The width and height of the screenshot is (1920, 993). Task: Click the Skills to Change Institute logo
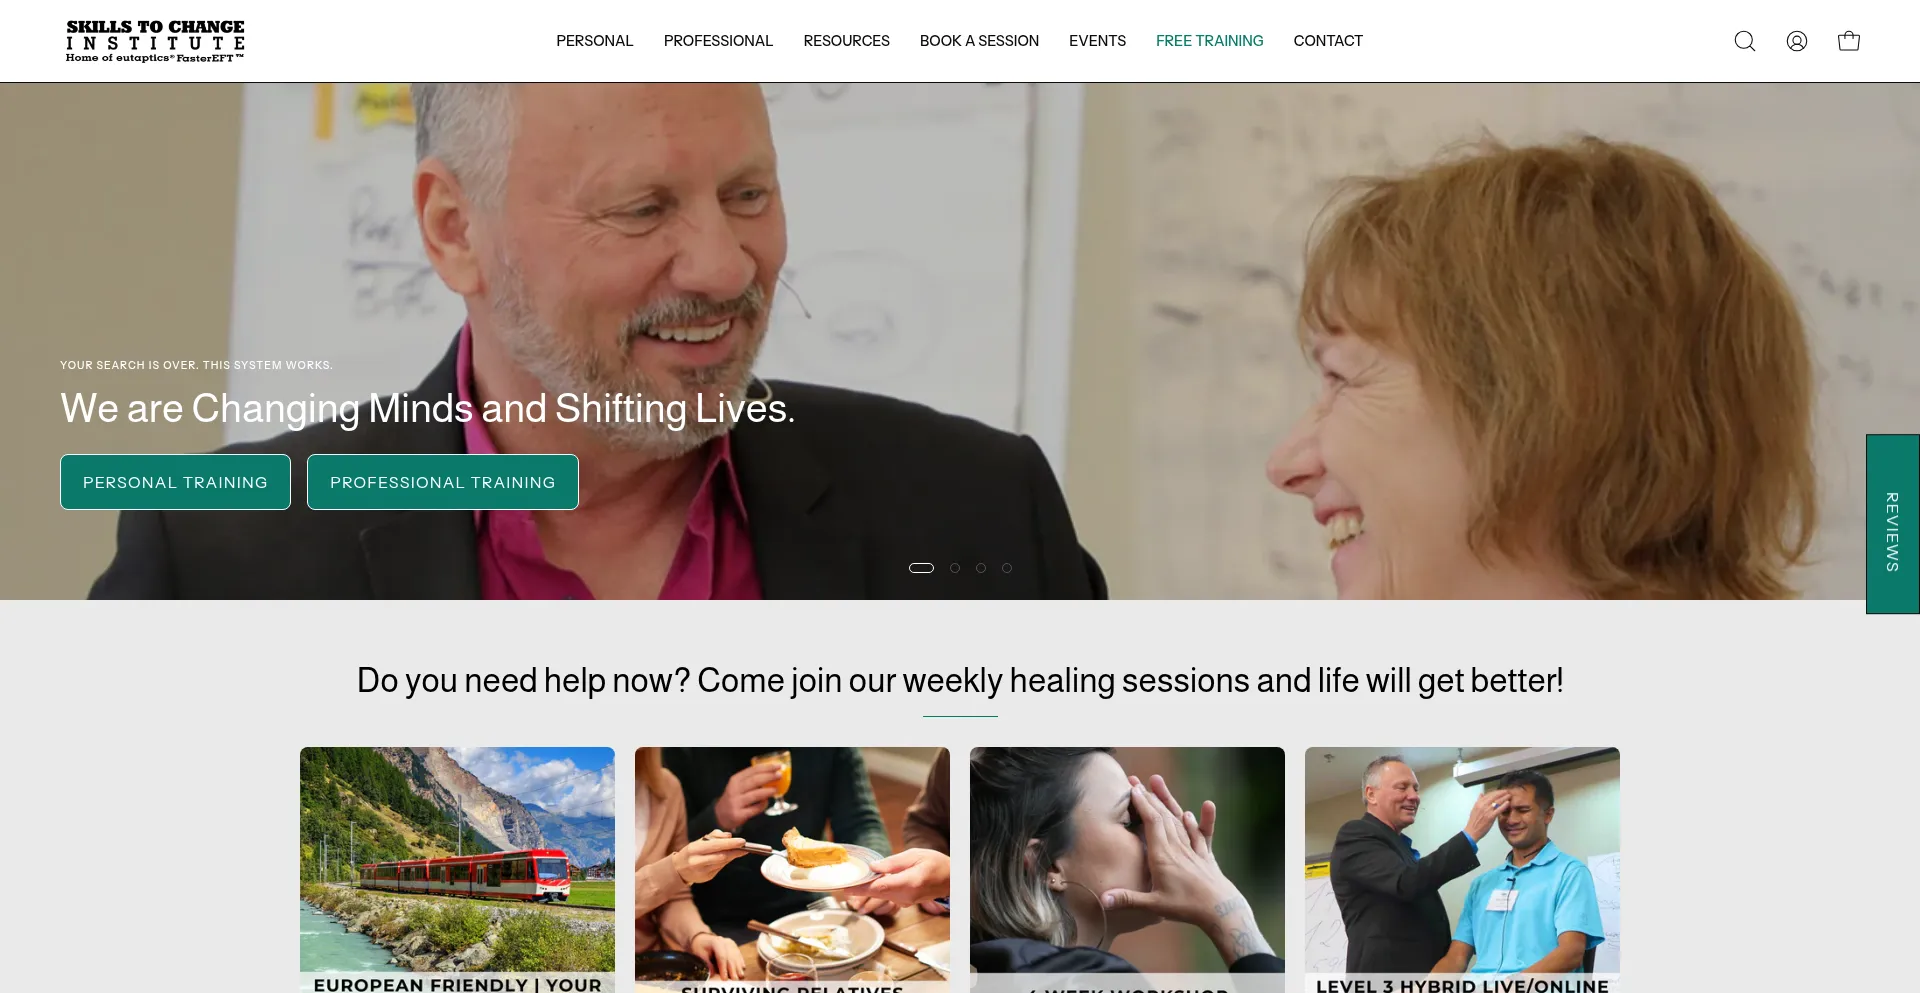pos(155,41)
